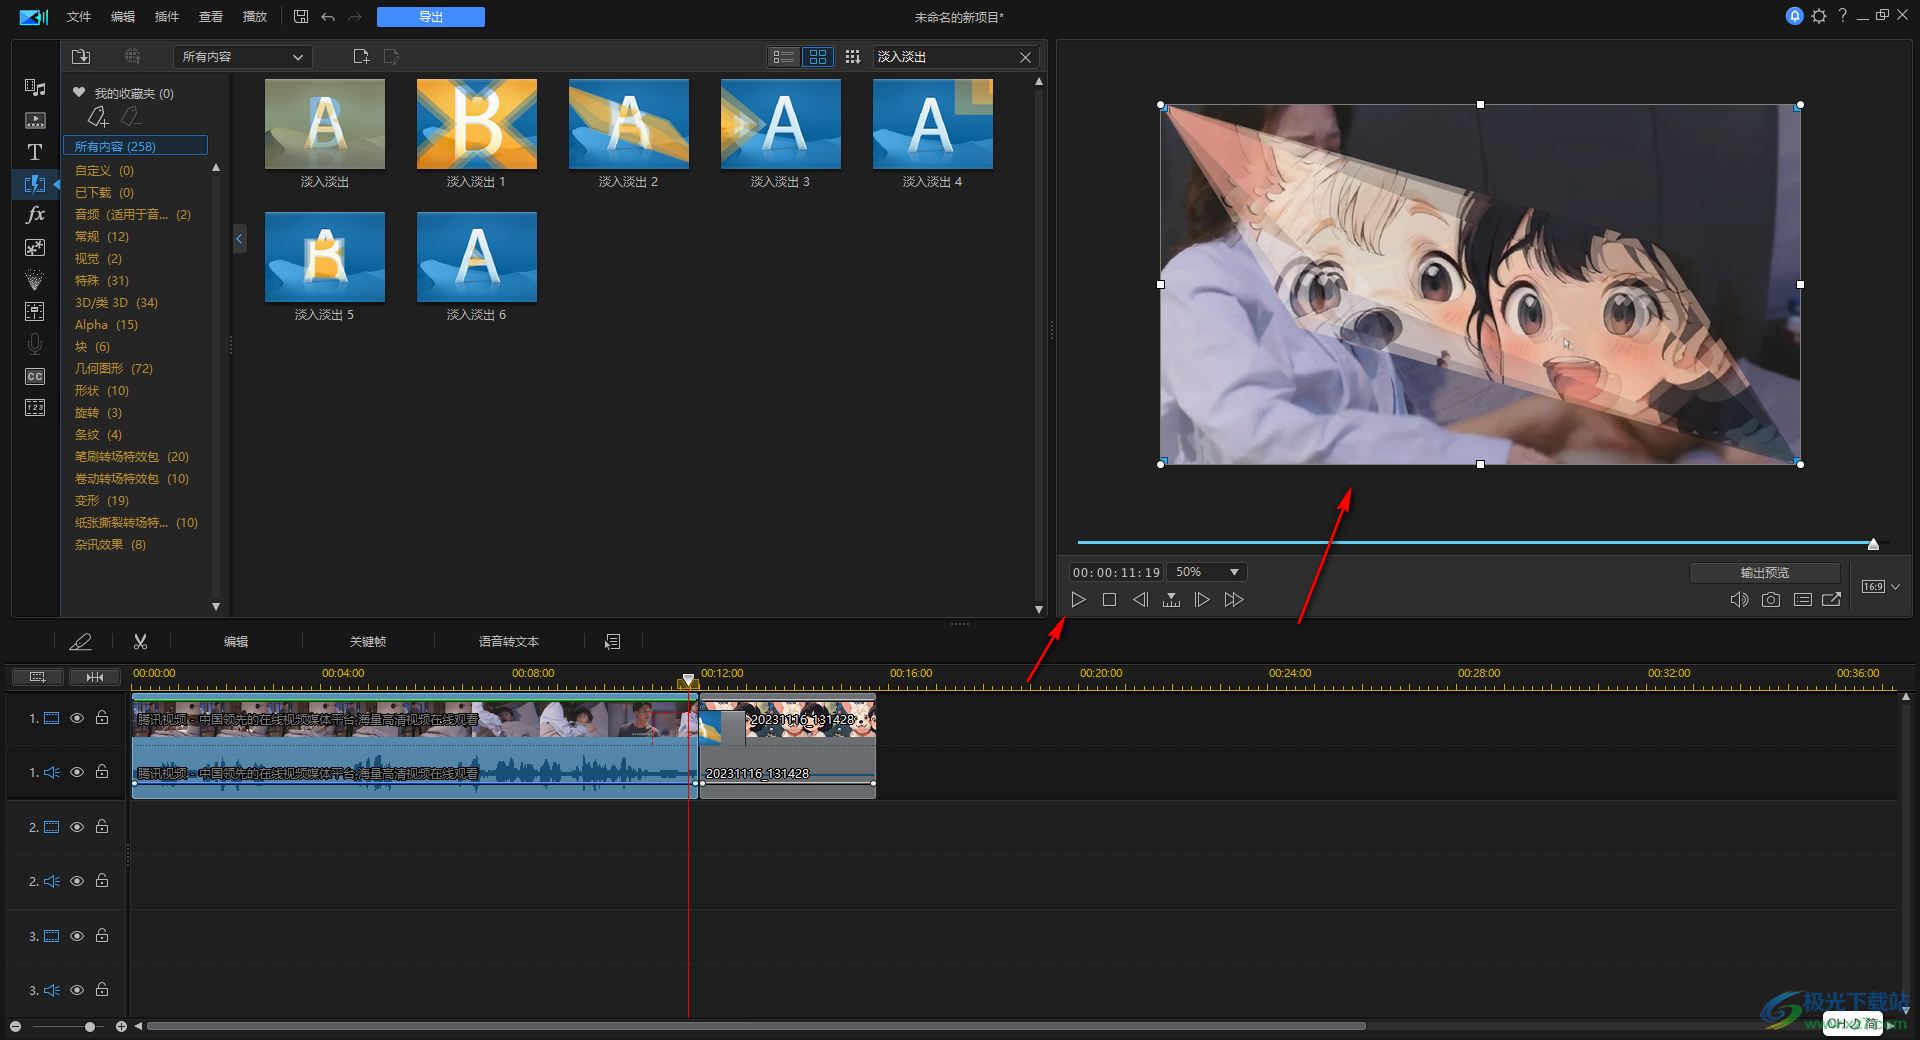Select the Alpha (15) category

[106, 325]
